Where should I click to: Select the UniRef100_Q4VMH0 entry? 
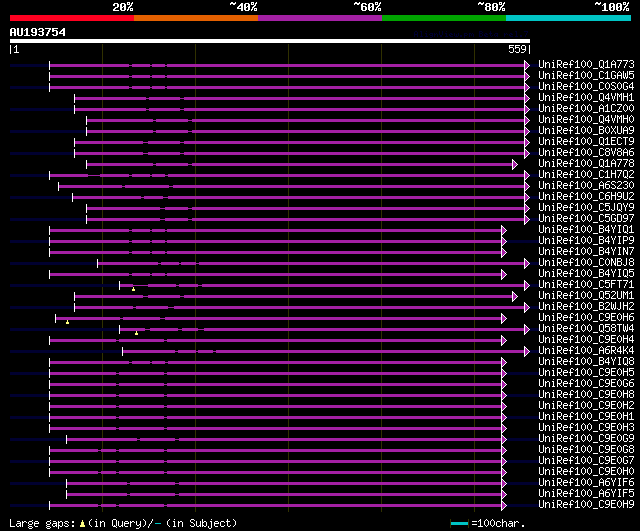(586, 120)
